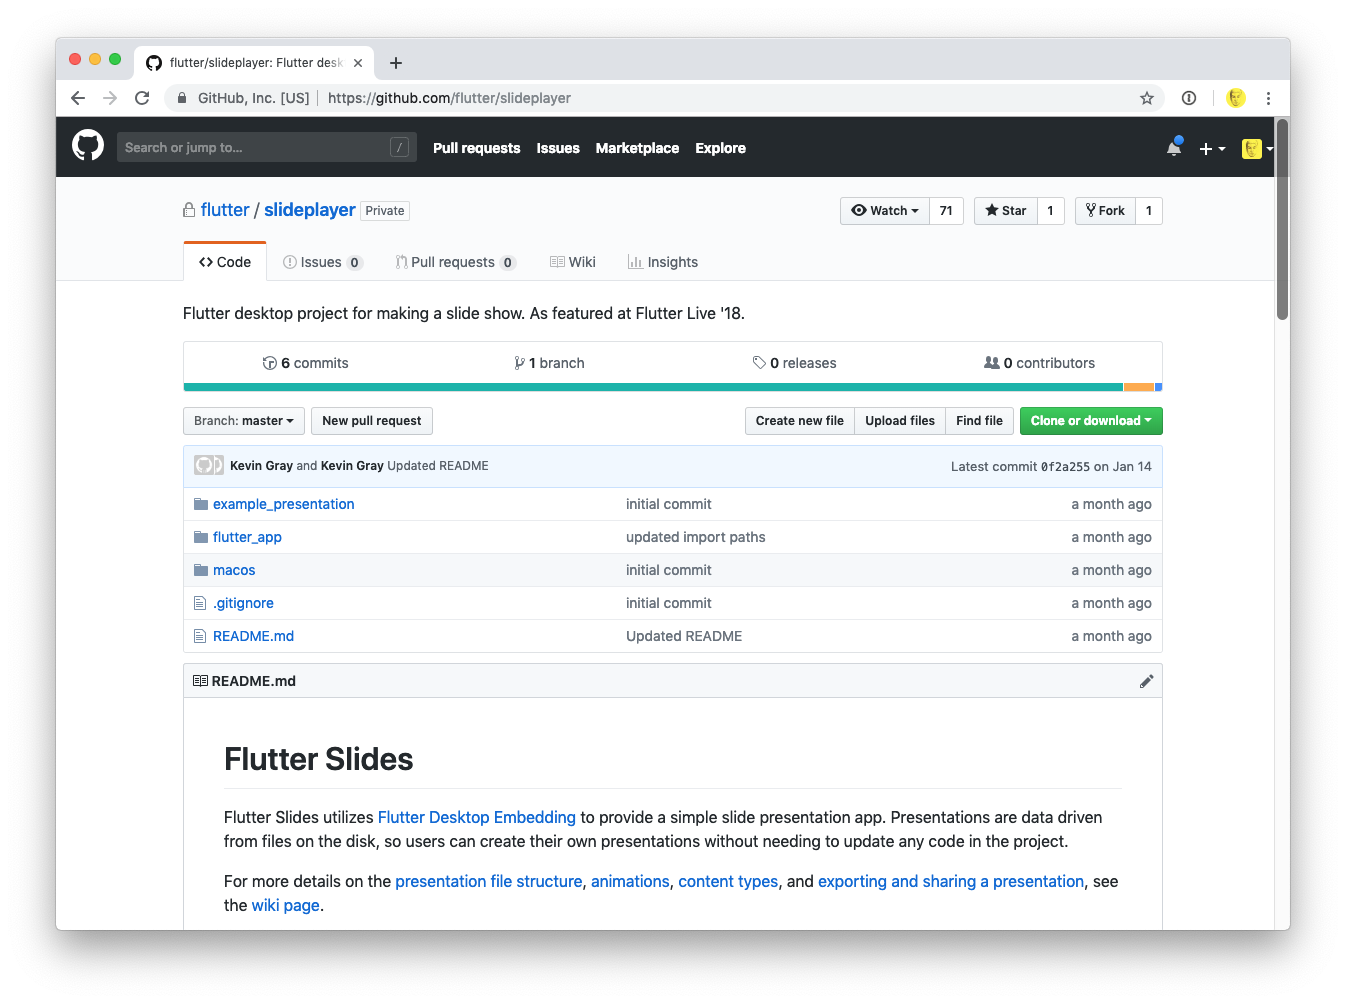This screenshot has width=1346, height=1004.
Task: Open the Chrome three-dot menu
Action: coord(1268,98)
